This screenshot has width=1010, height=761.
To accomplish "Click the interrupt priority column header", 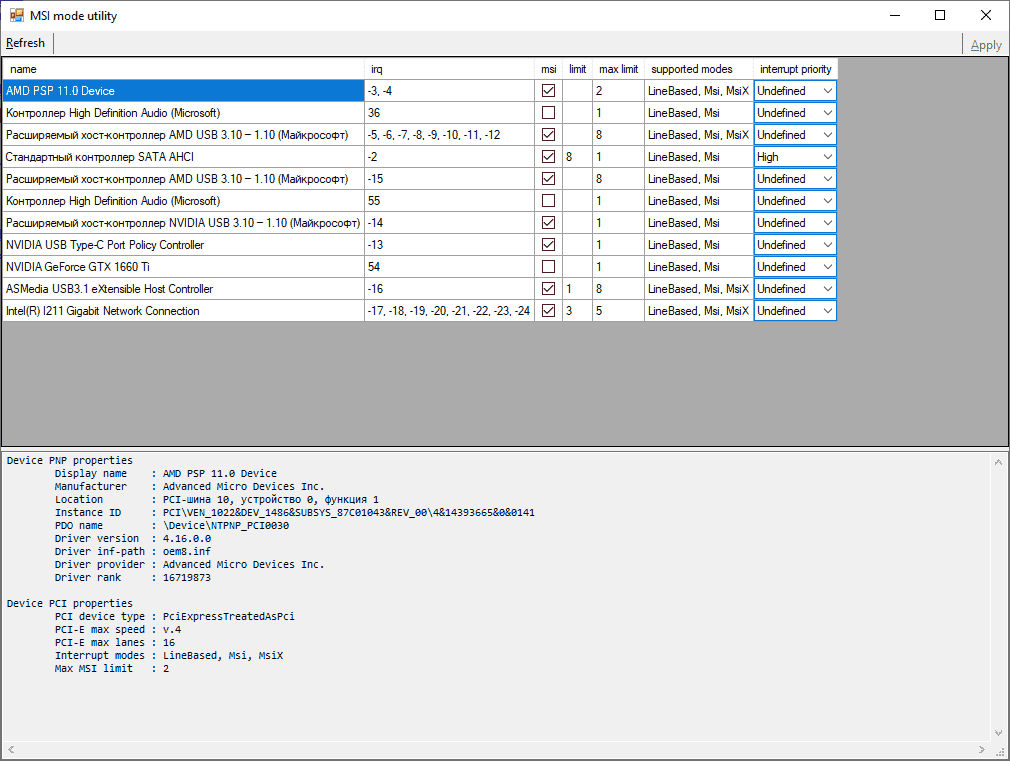I will coord(796,69).
